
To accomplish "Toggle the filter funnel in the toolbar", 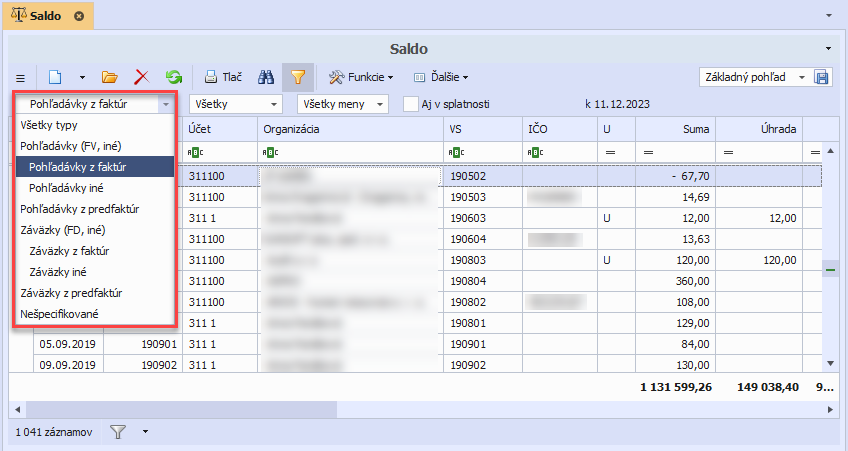I will pos(297,77).
